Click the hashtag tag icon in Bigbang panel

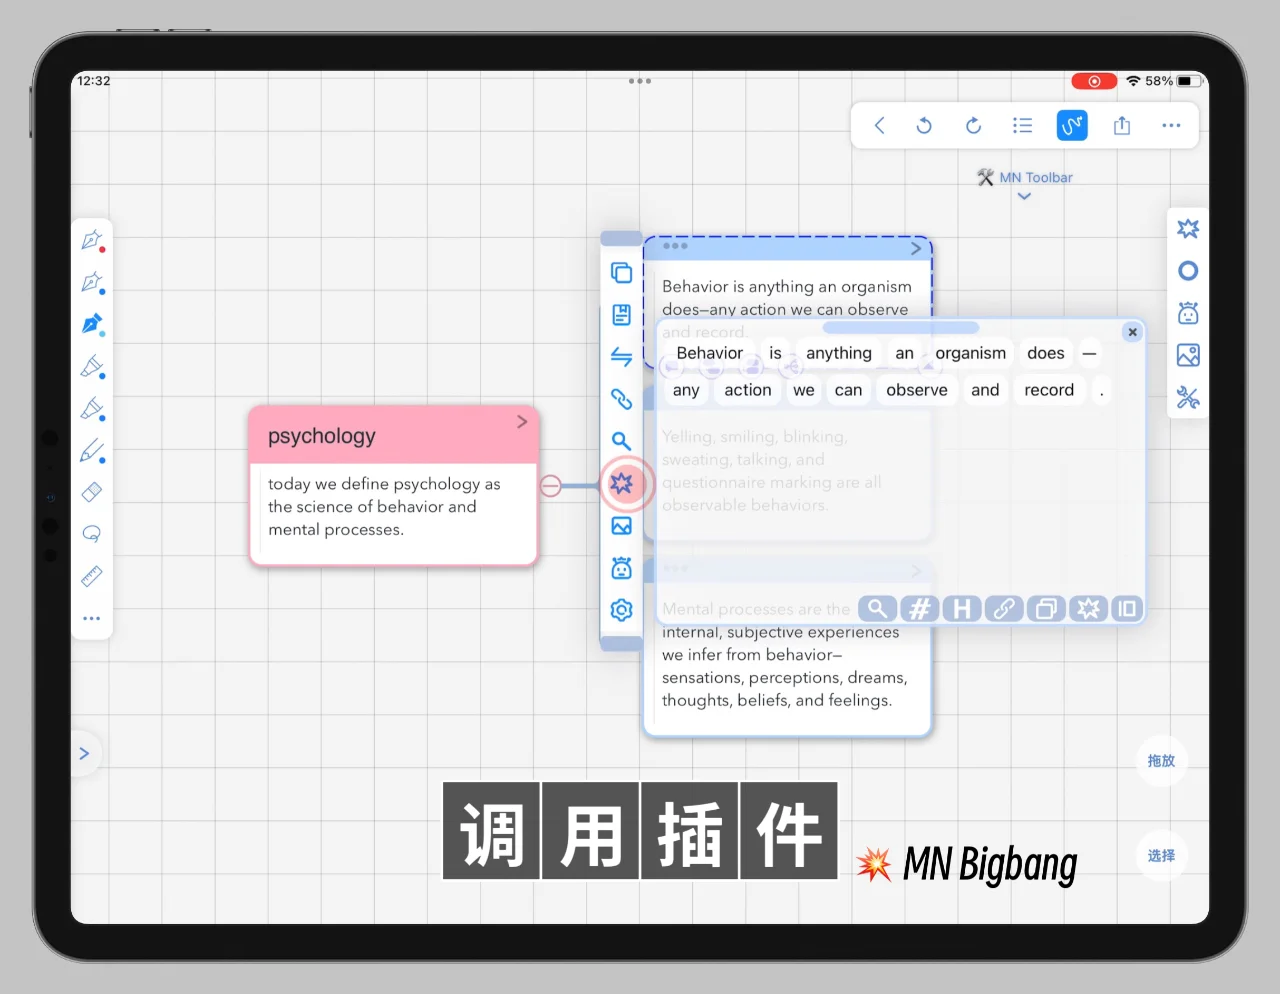click(919, 608)
